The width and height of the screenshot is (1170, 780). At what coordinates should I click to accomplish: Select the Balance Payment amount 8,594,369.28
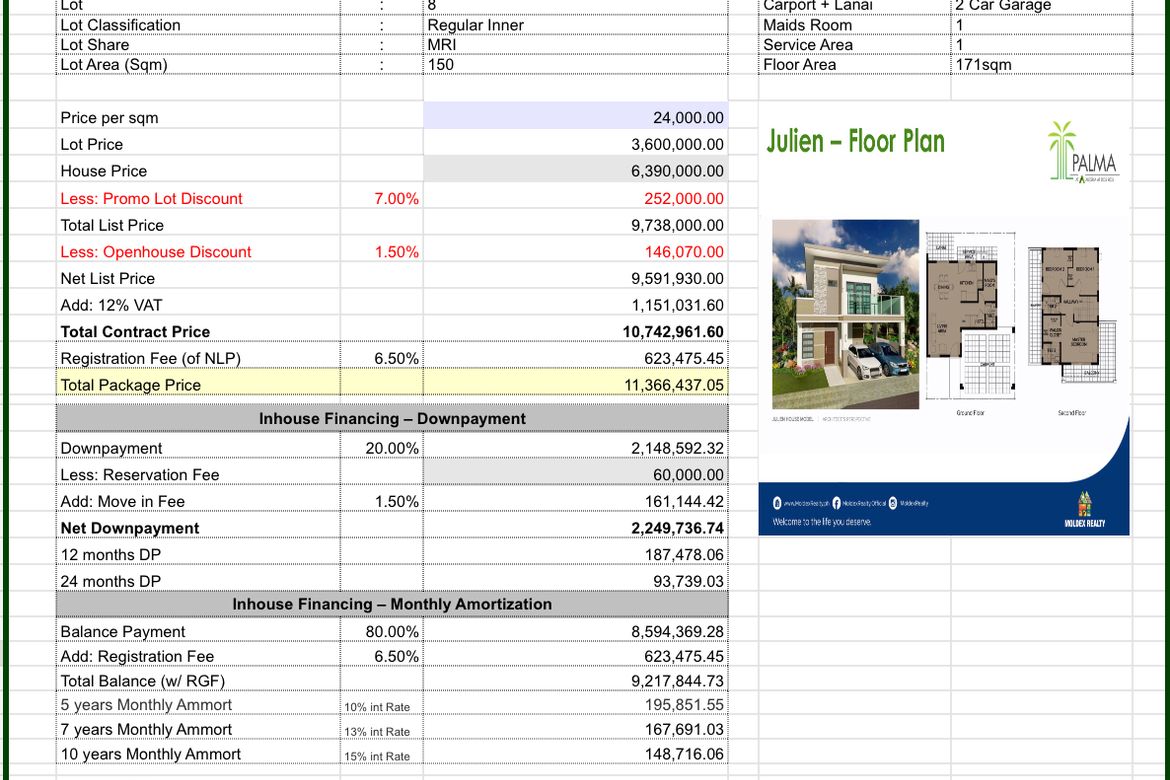(x=678, y=632)
